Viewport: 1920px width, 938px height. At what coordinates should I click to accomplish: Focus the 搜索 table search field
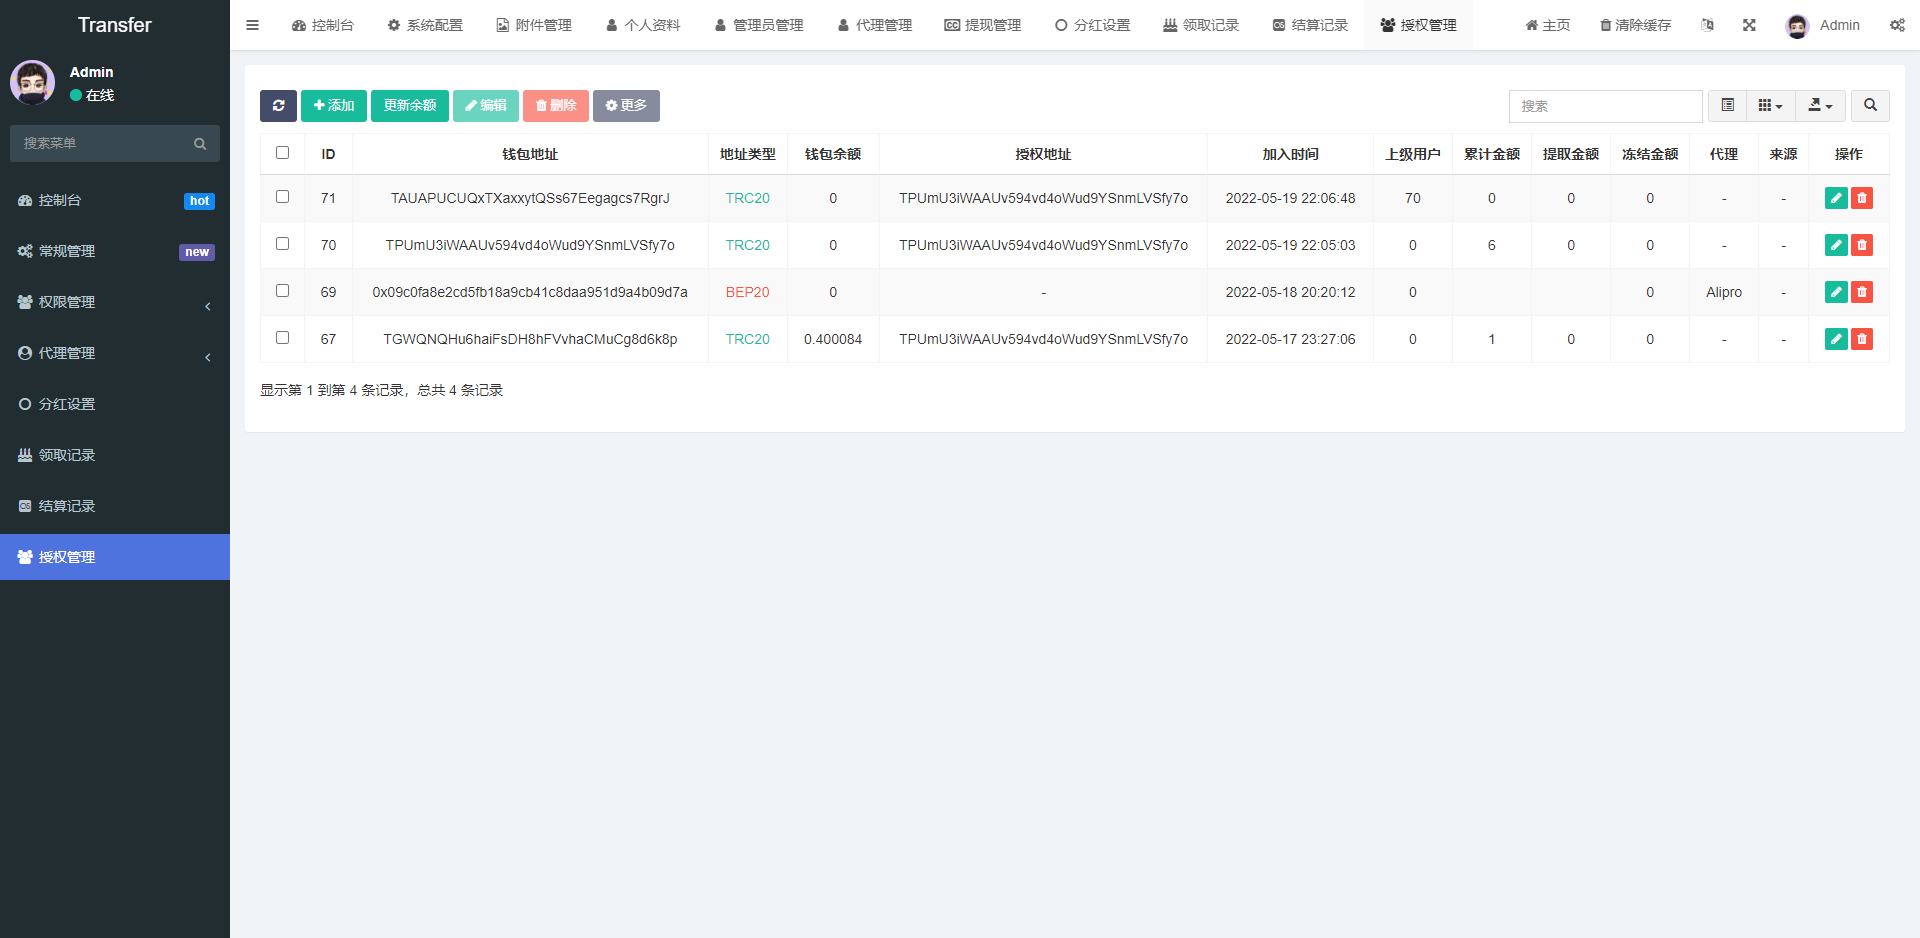(x=1605, y=106)
